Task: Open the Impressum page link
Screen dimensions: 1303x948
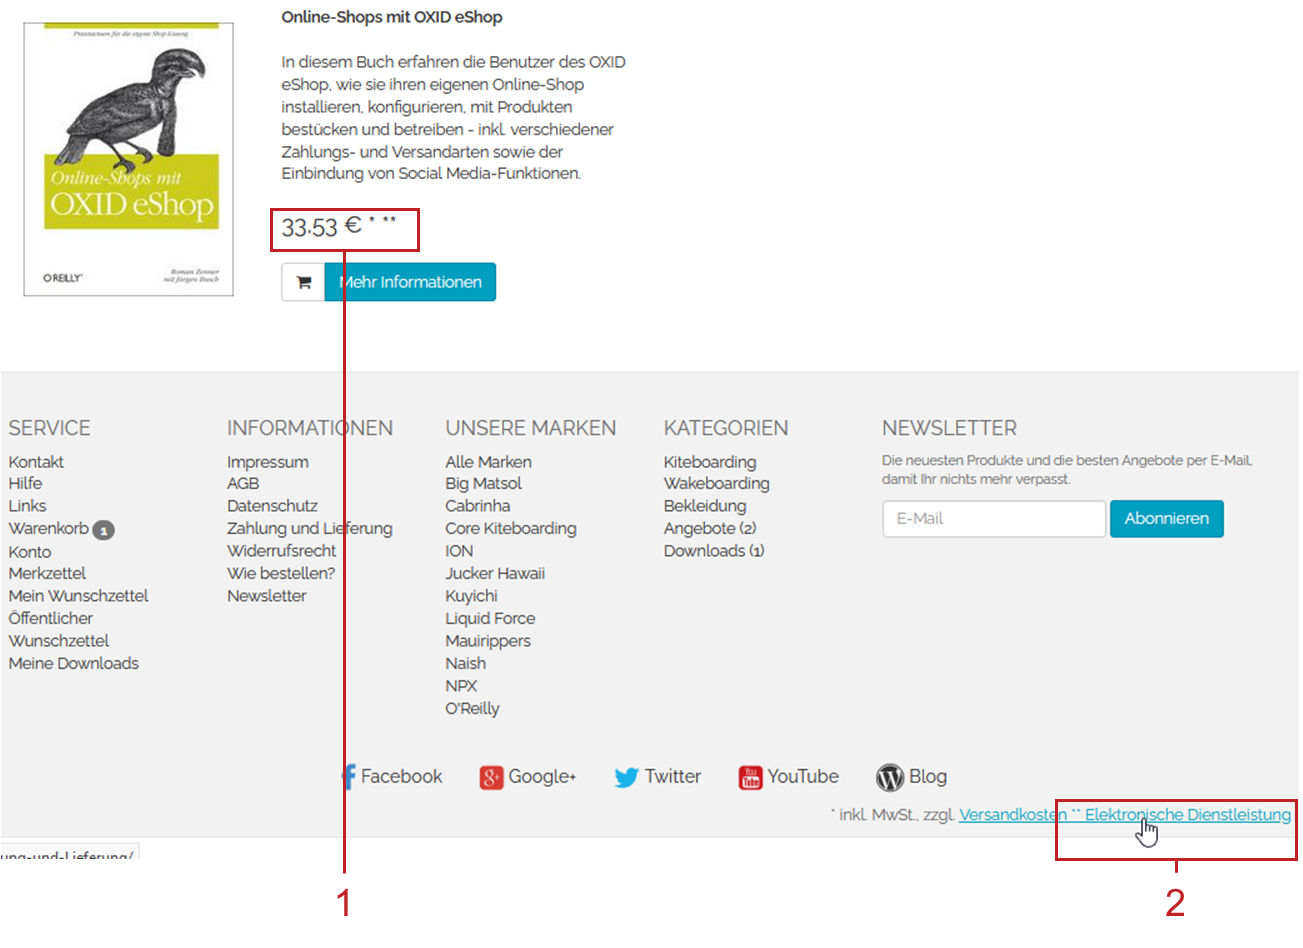Action: tap(267, 462)
